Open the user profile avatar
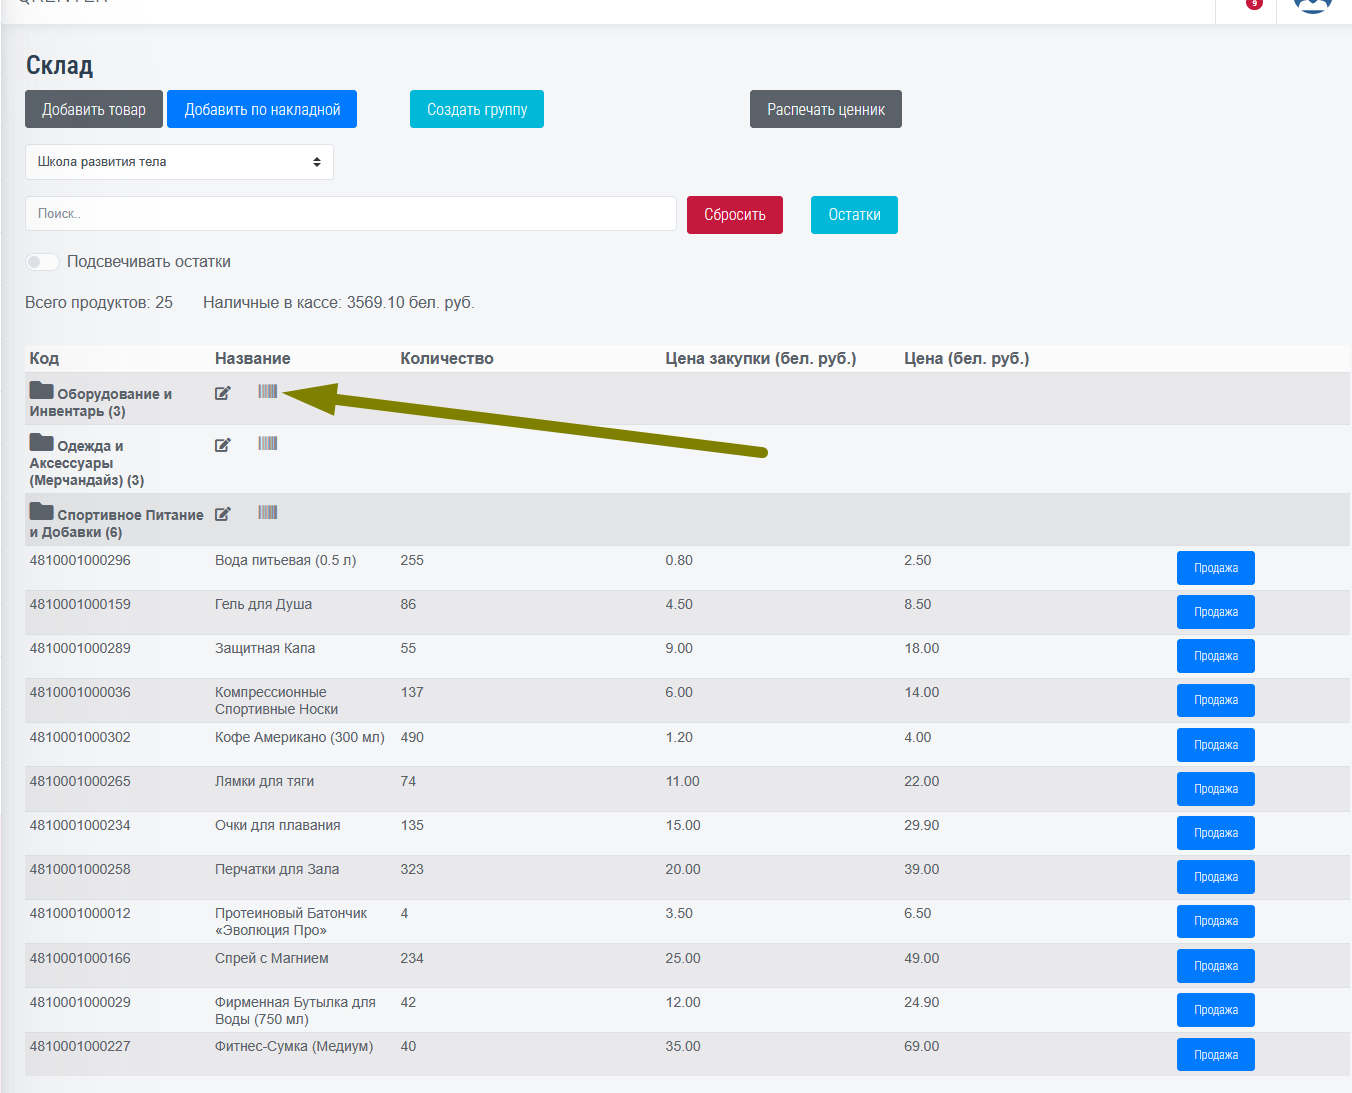 (1312, 4)
